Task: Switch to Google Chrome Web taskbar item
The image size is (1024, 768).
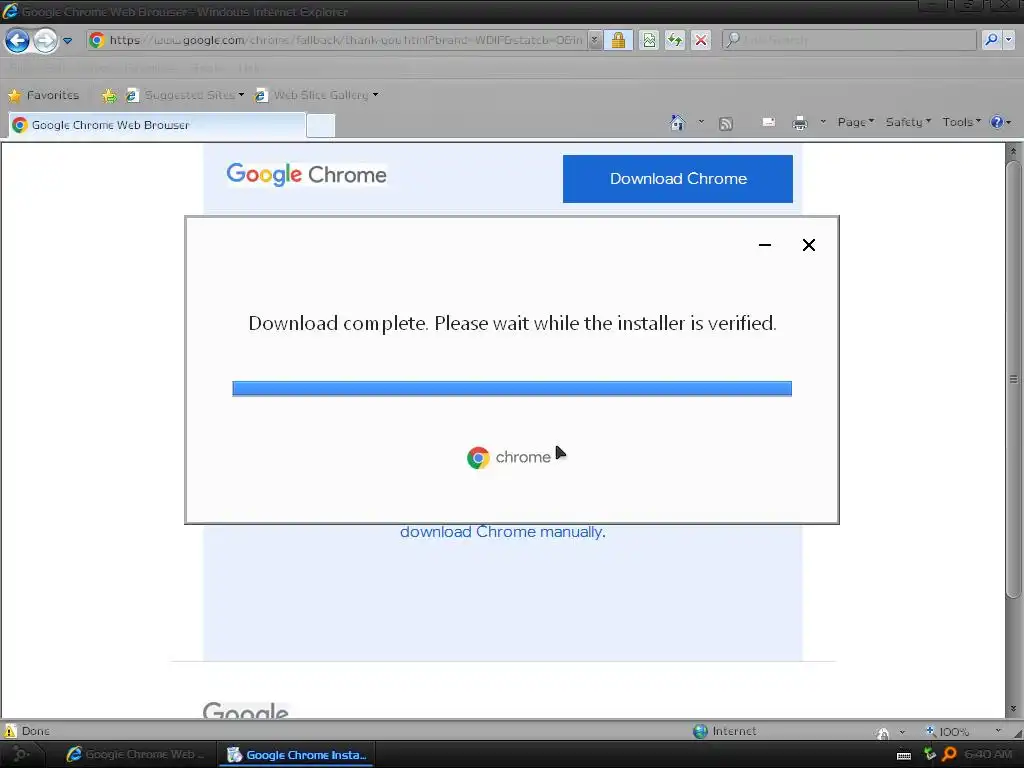Action: point(135,754)
